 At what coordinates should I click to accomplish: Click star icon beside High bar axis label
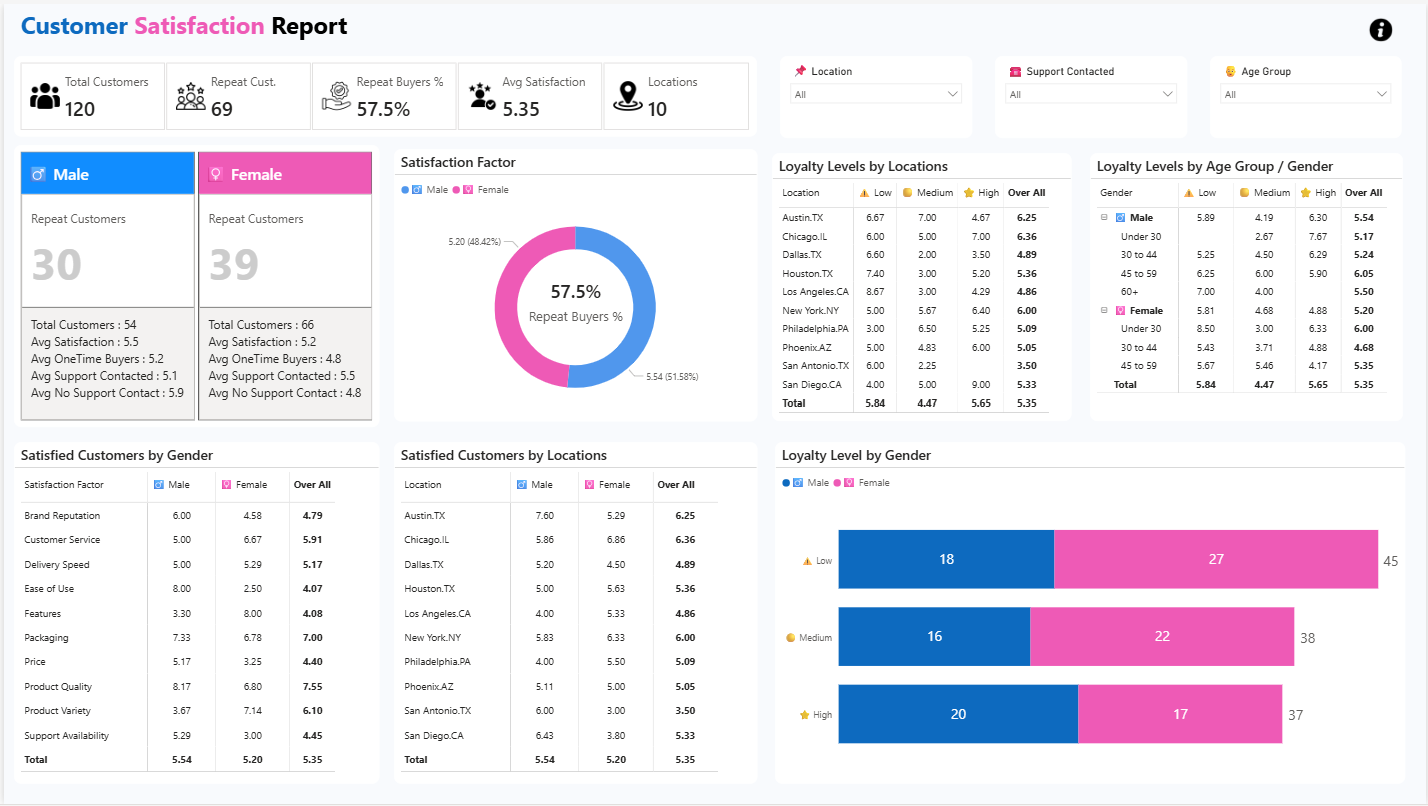click(804, 715)
